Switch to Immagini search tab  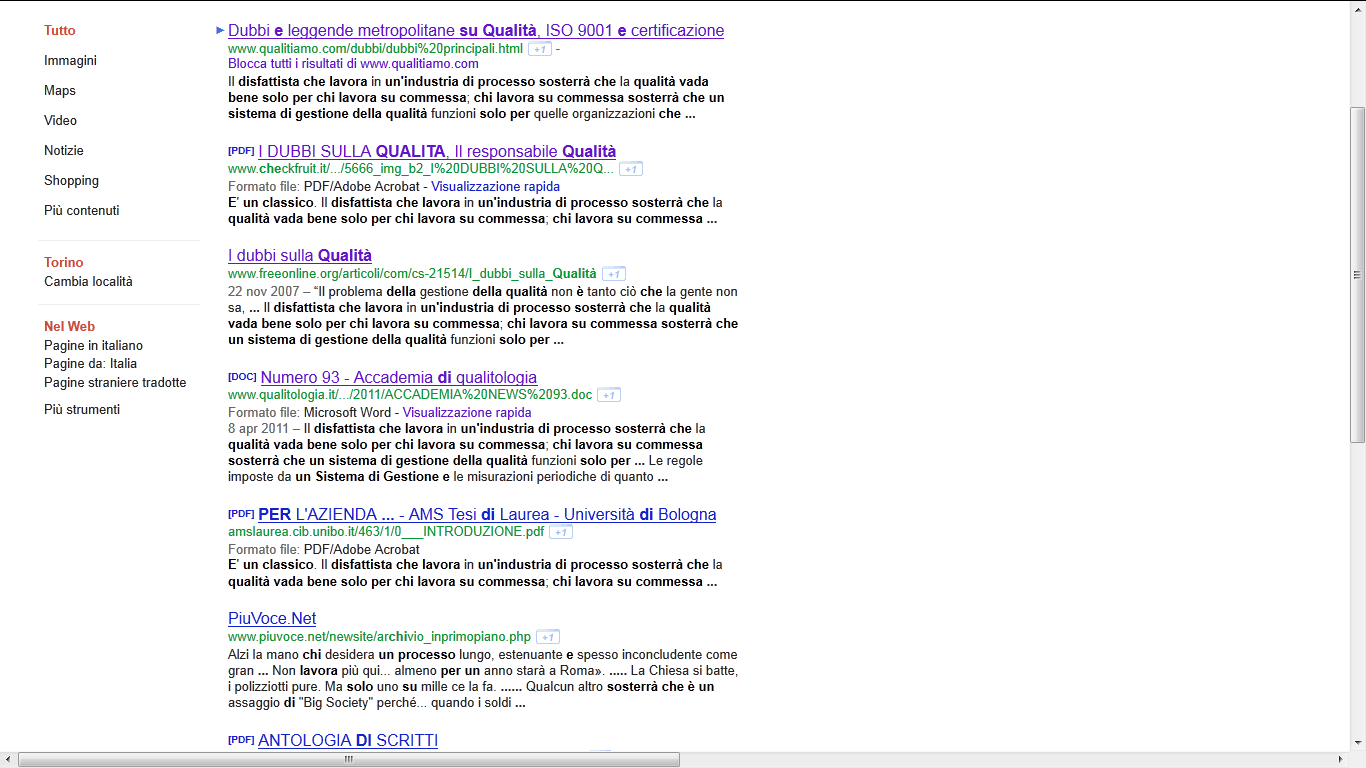[70, 60]
